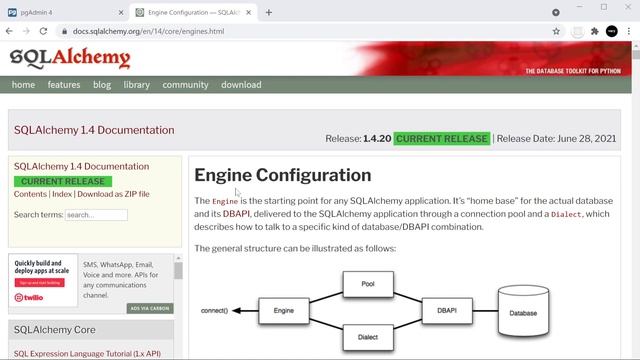Close the pgAdmin 4 tab

tap(121, 13)
